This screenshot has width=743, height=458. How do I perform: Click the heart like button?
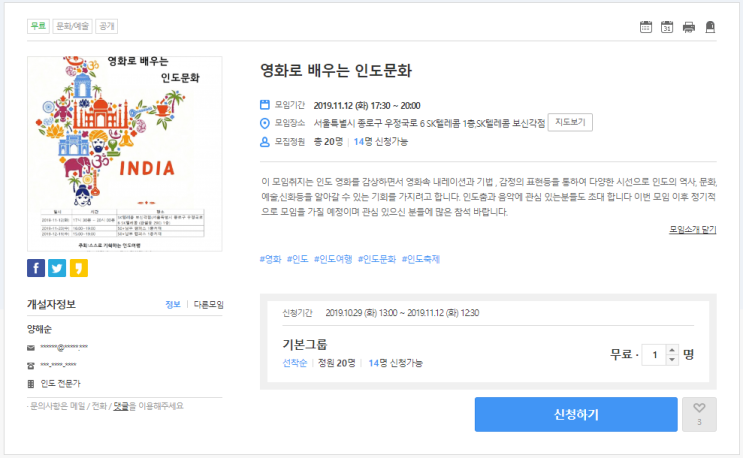699,414
